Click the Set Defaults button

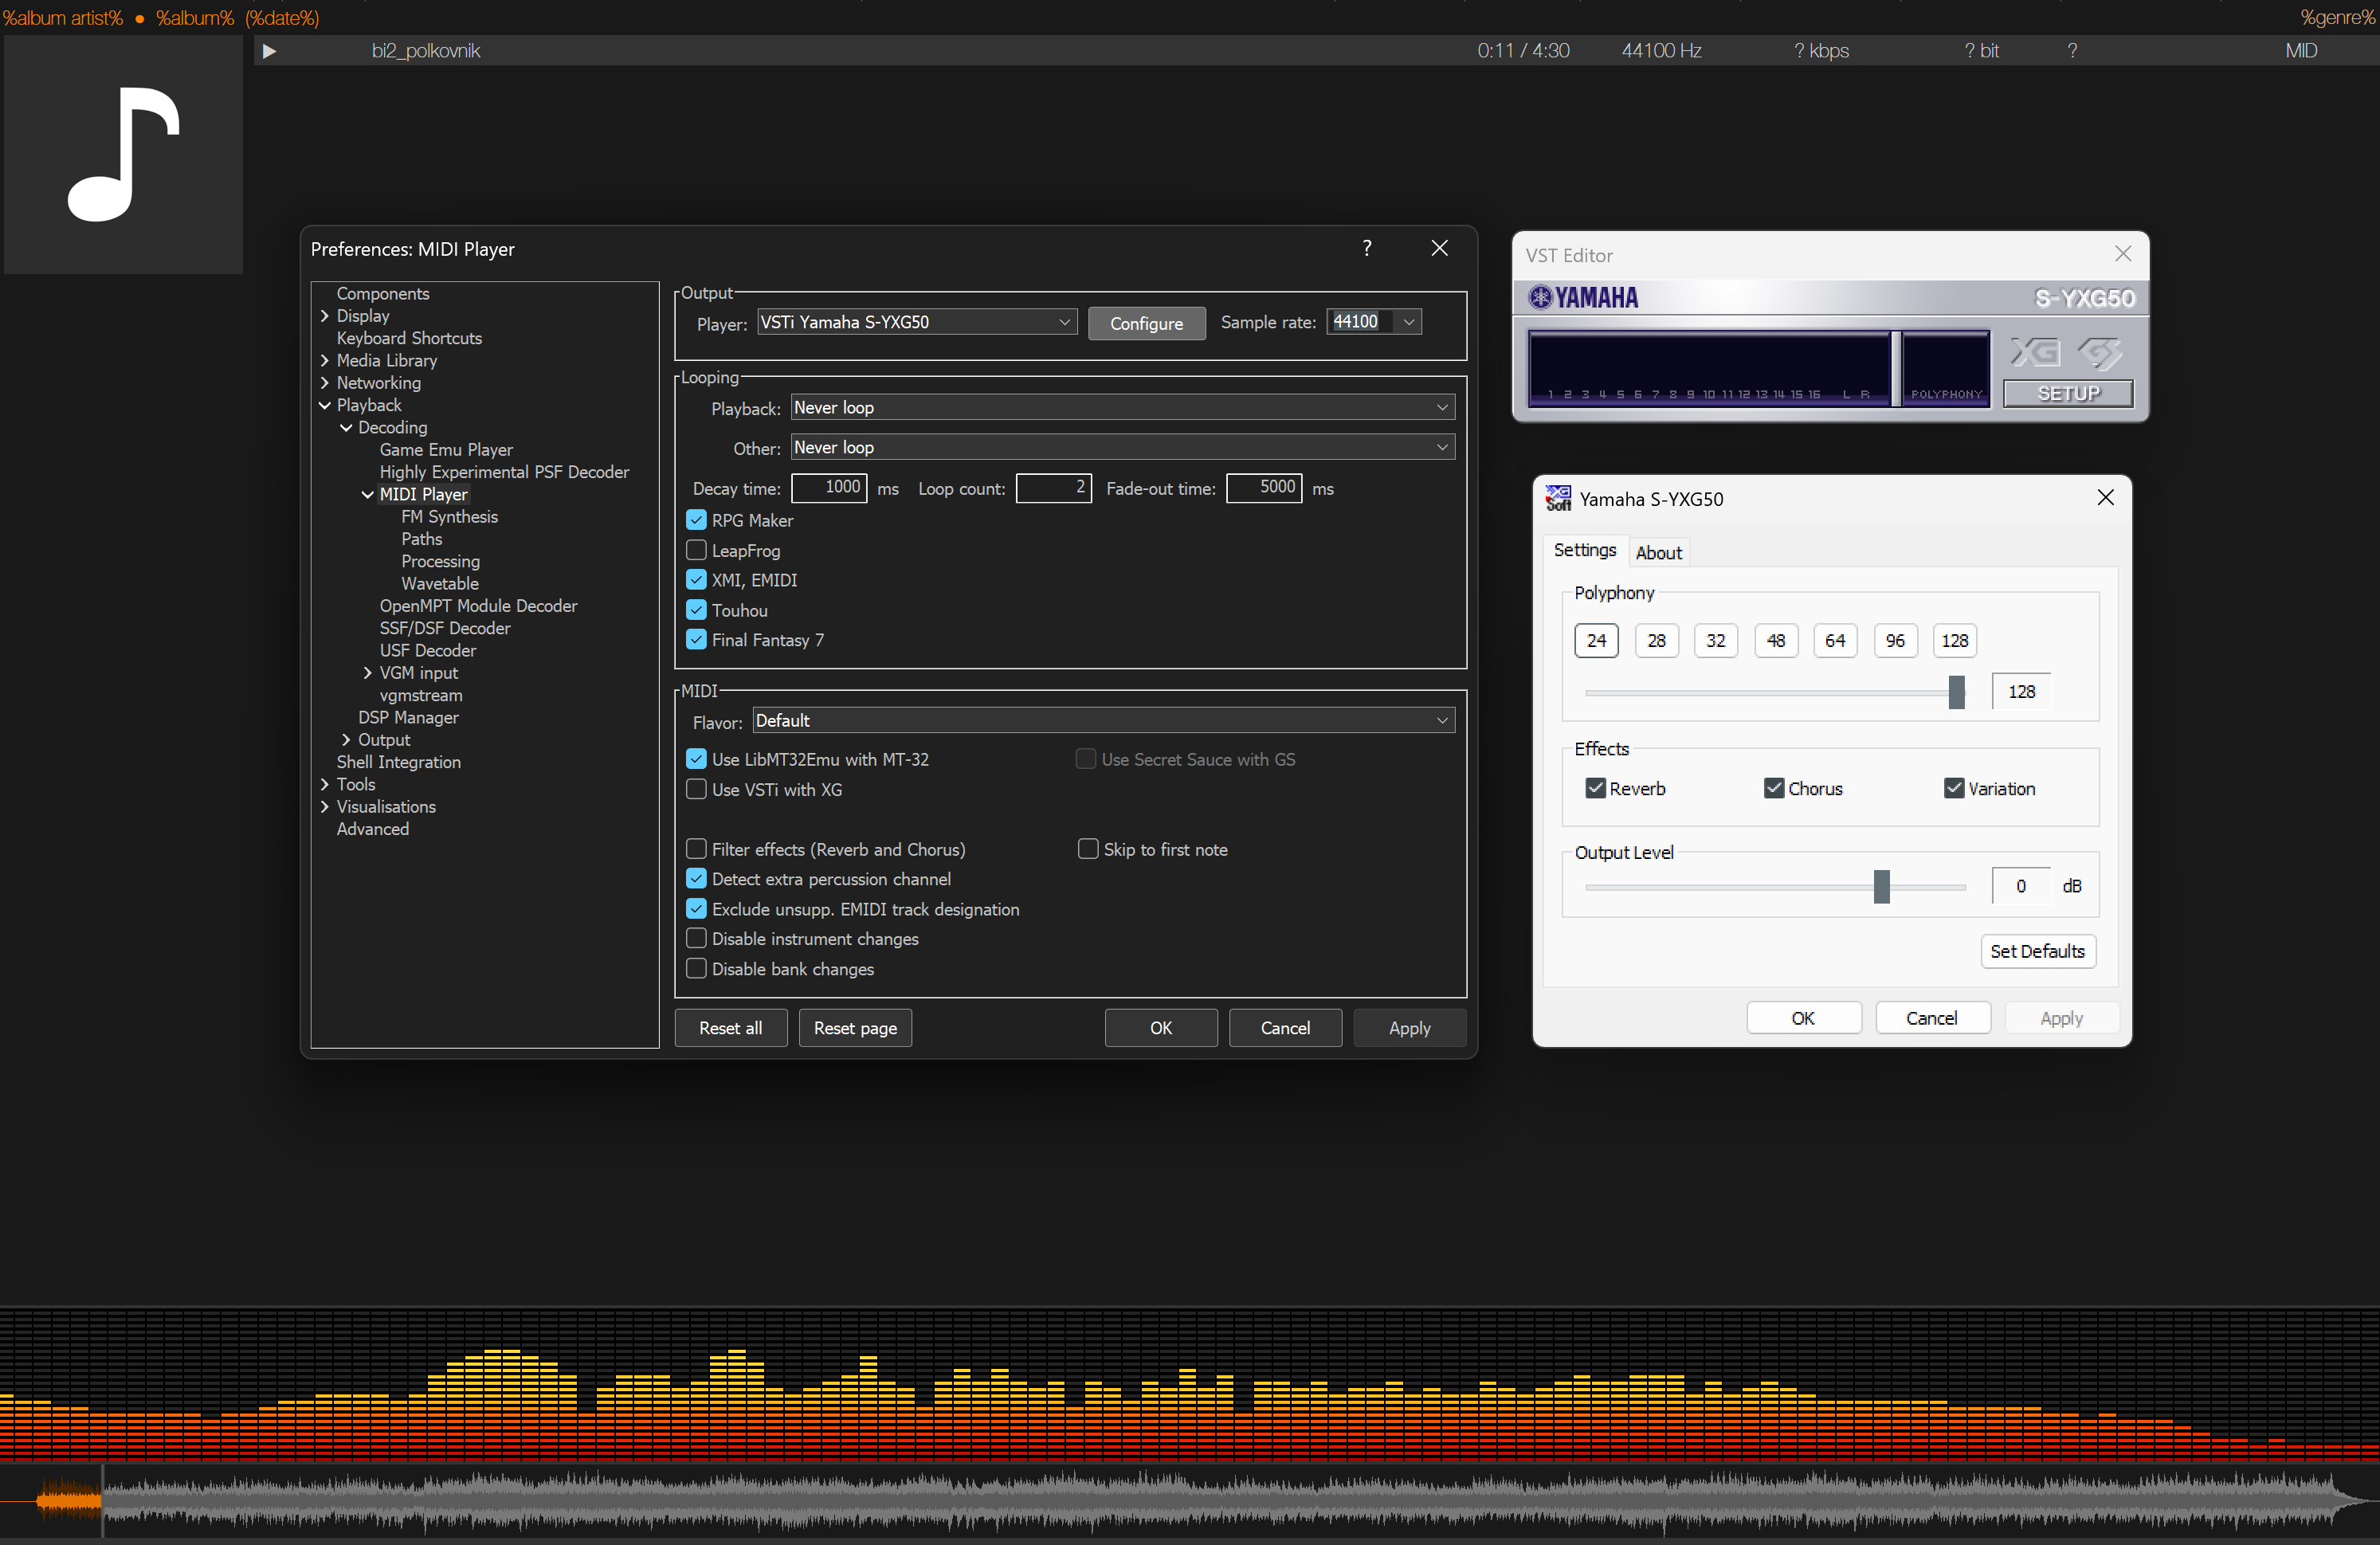click(2036, 951)
